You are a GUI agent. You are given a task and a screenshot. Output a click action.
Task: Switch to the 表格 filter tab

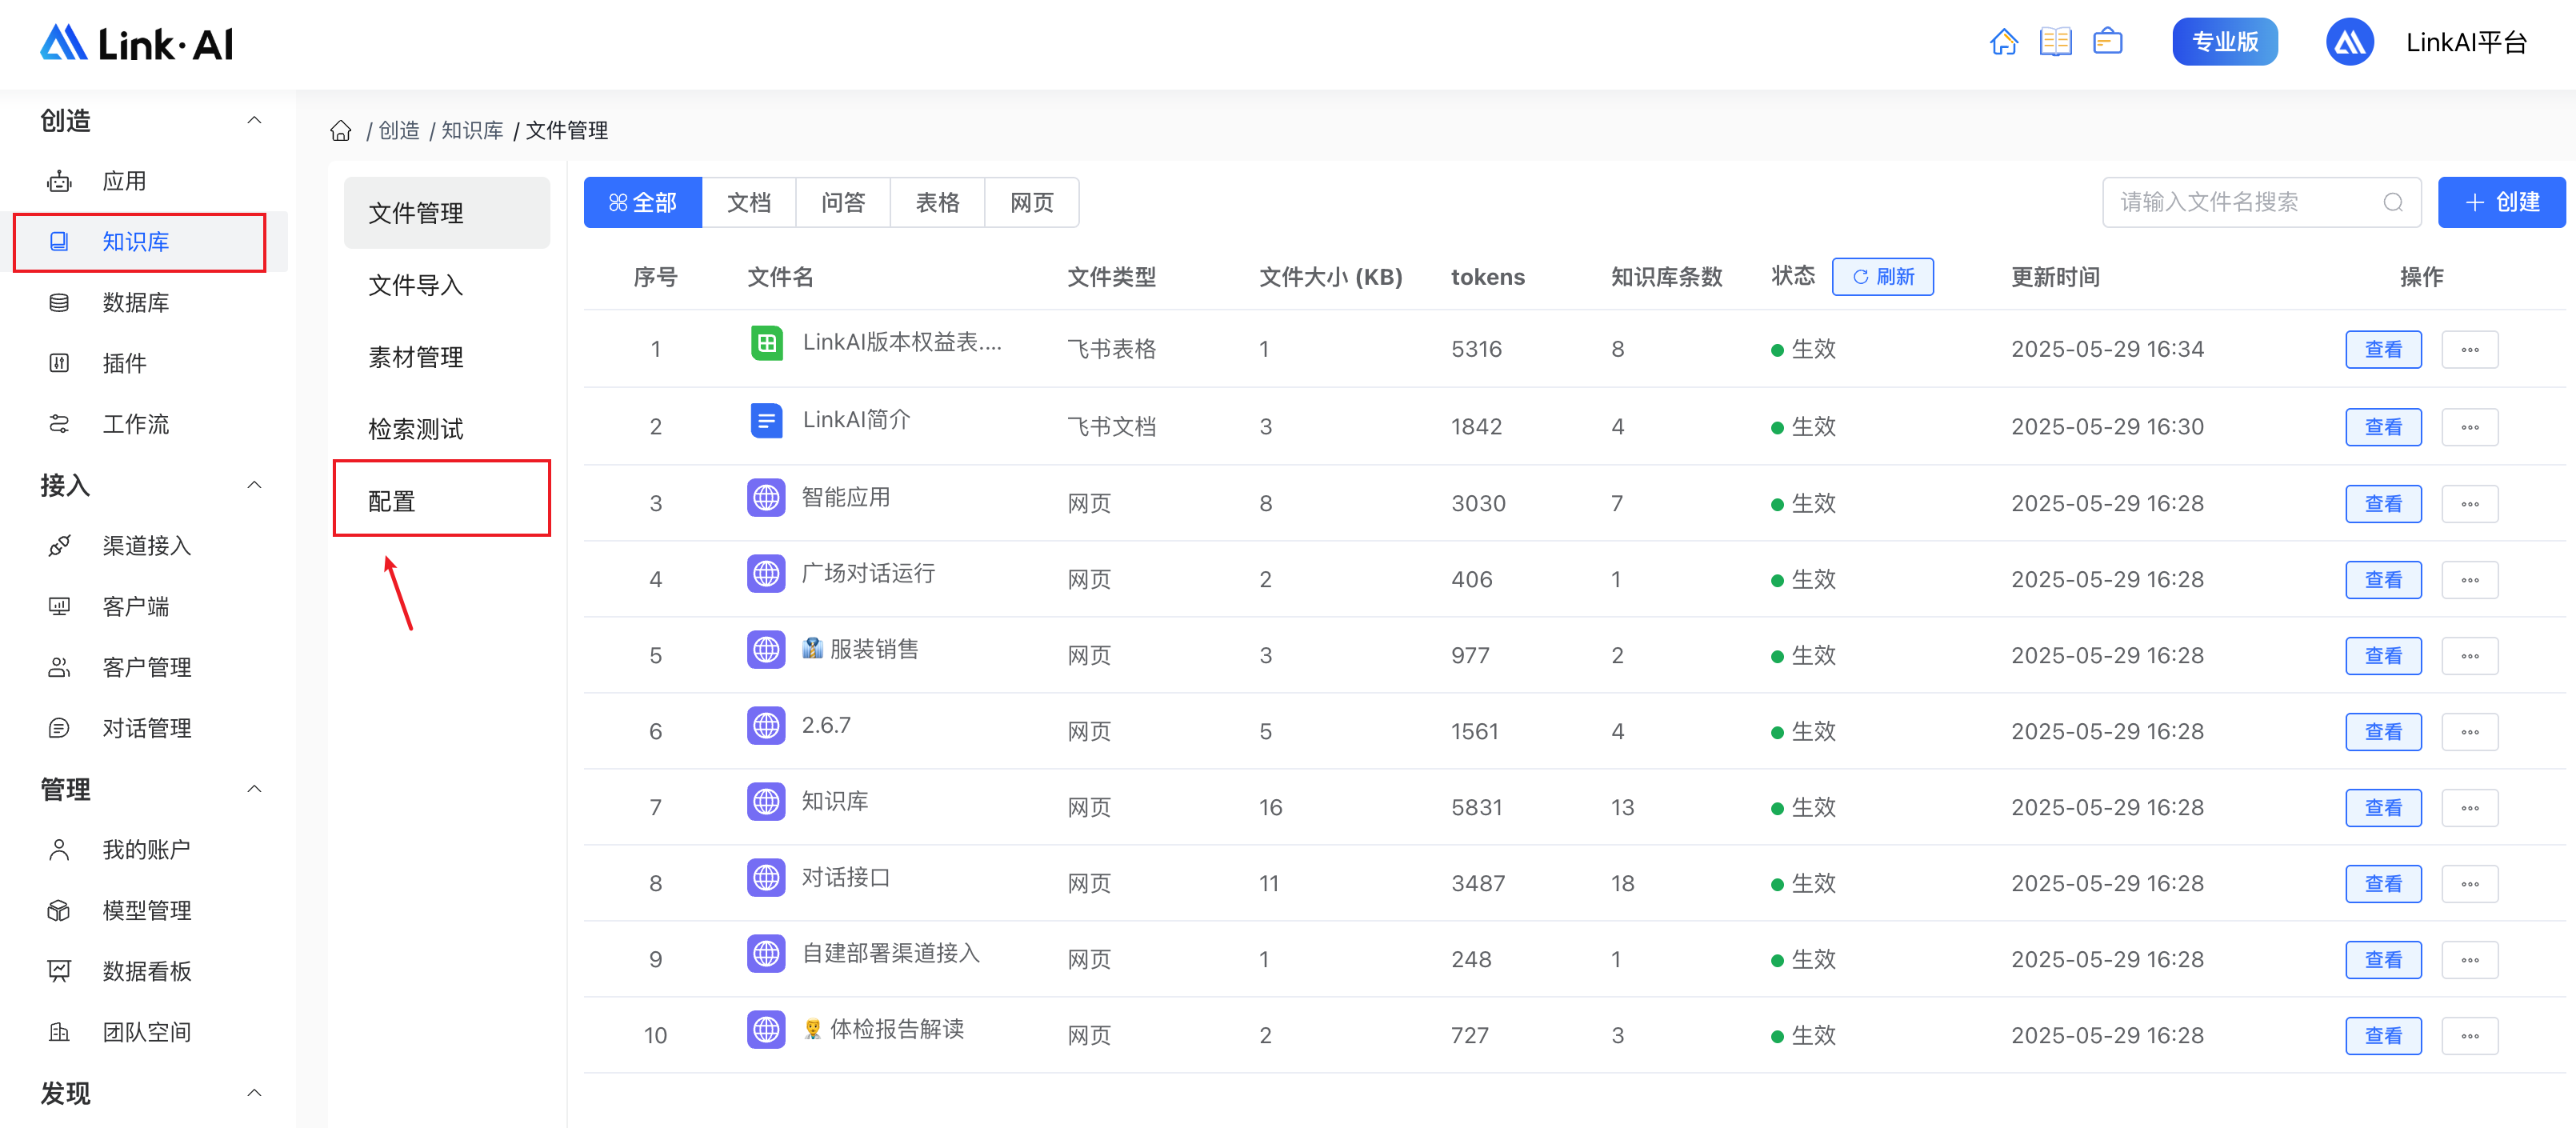(x=937, y=203)
